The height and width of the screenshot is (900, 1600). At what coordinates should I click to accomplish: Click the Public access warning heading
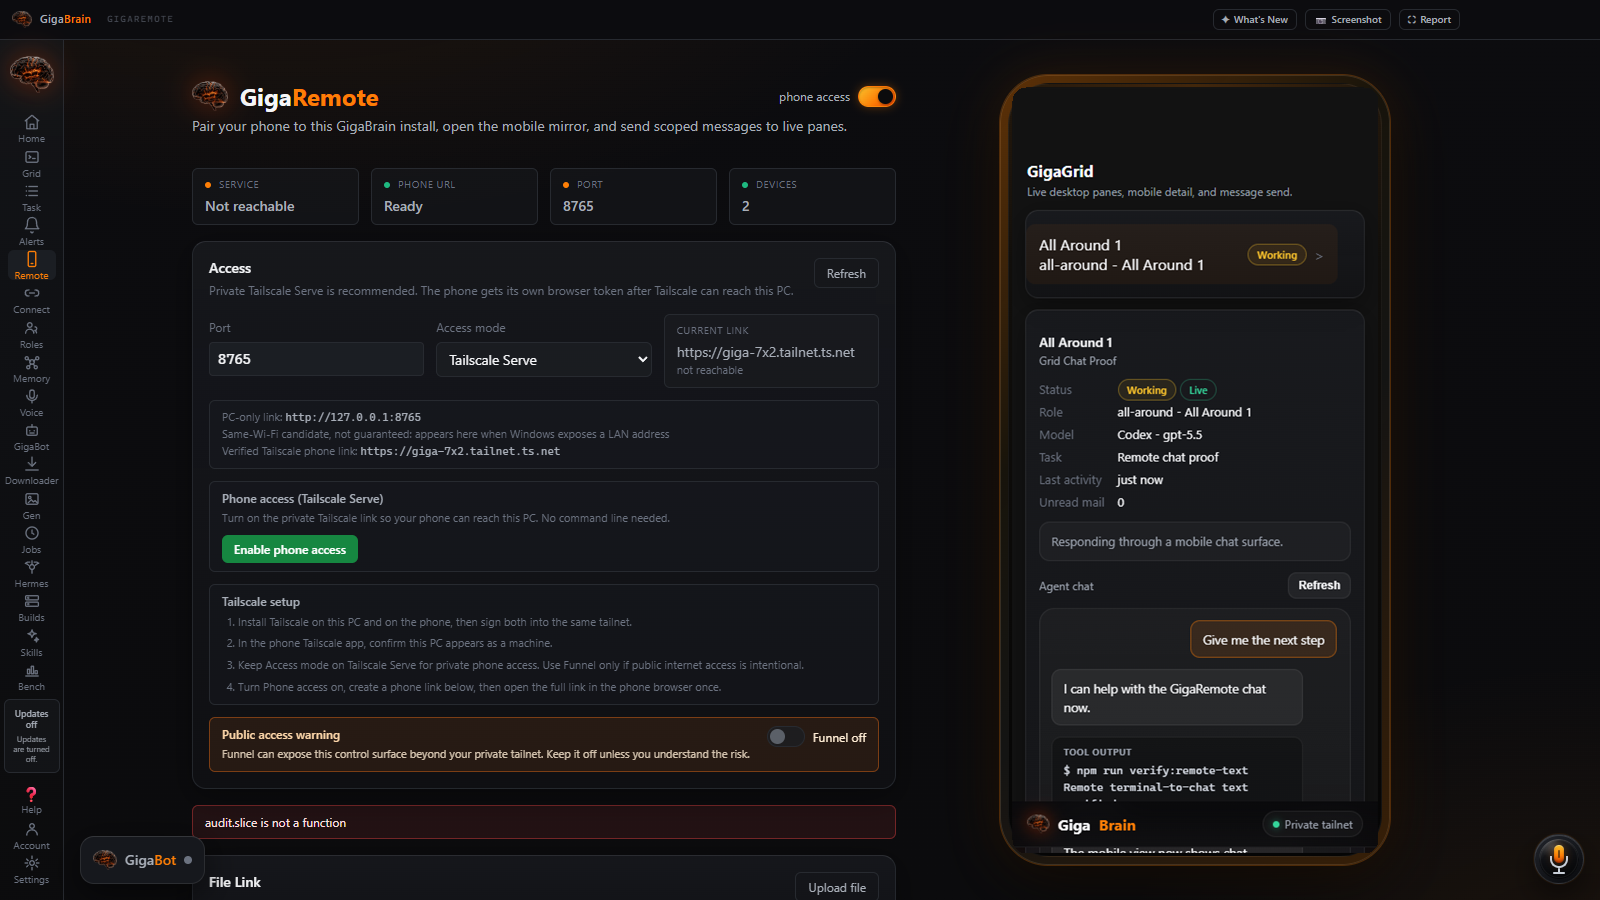pos(281,735)
